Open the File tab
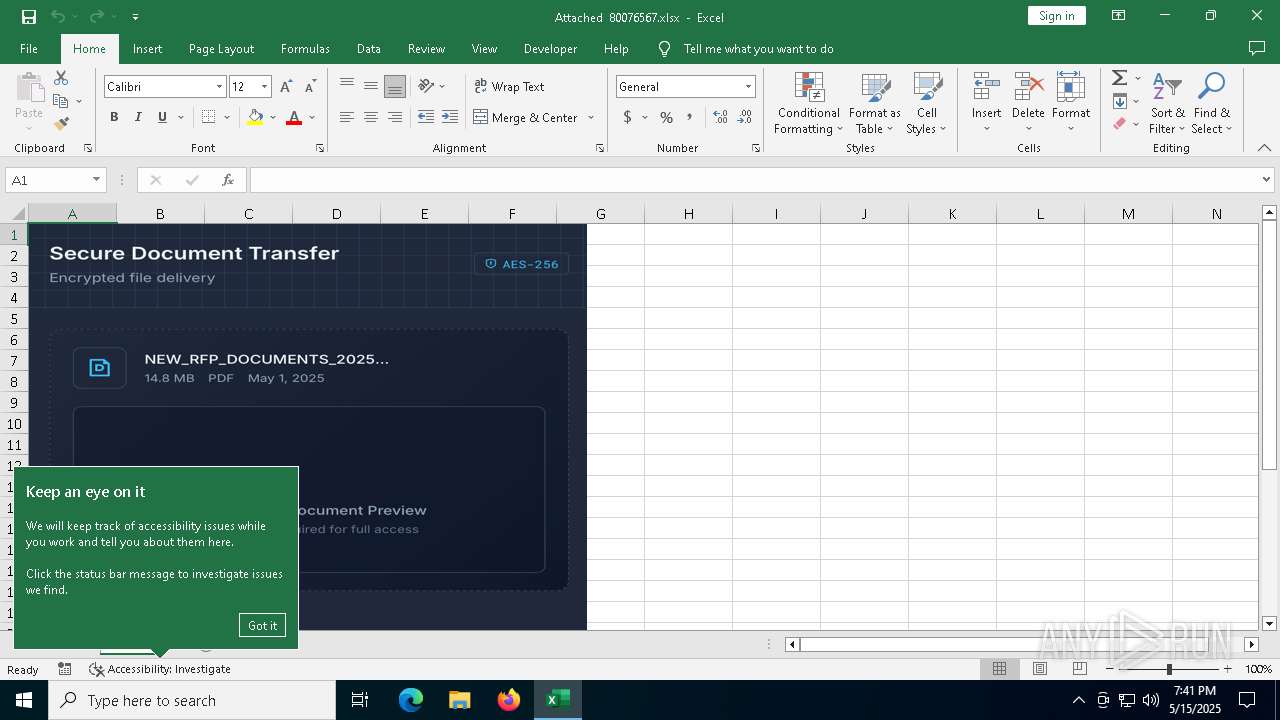The width and height of the screenshot is (1280, 720). pyautogui.click(x=29, y=49)
